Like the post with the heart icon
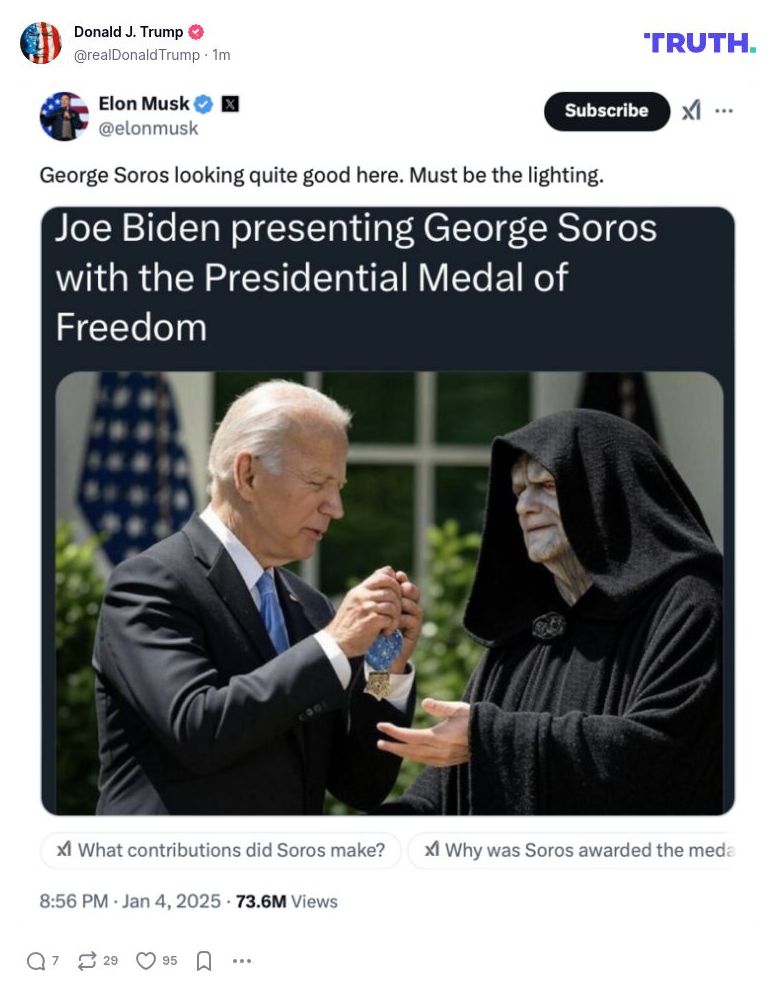 click(145, 960)
